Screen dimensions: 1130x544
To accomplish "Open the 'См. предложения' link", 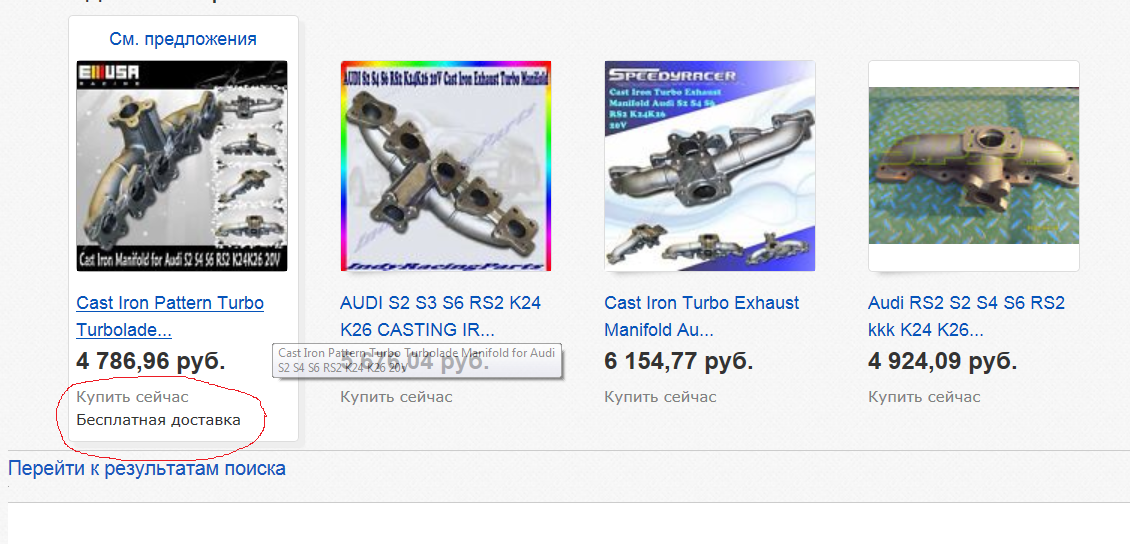I will [x=183, y=38].
